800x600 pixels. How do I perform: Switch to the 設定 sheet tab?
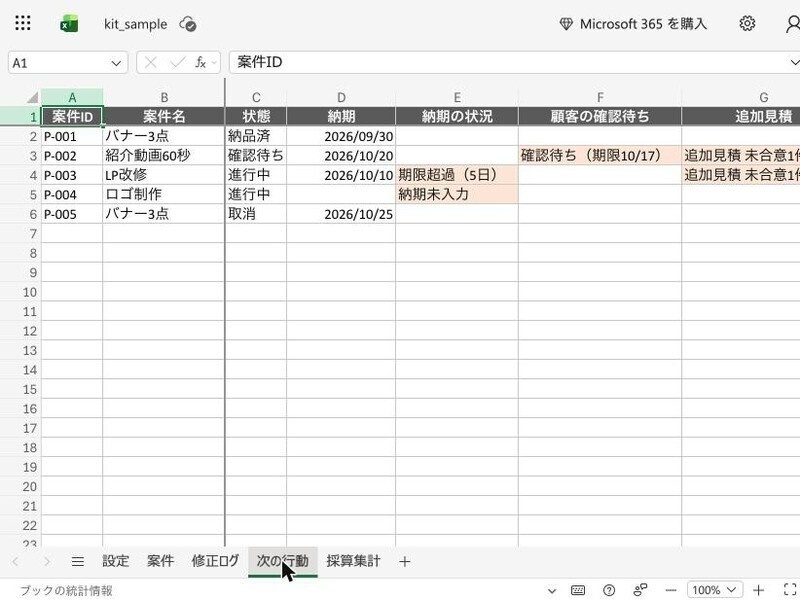click(x=115, y=561)
